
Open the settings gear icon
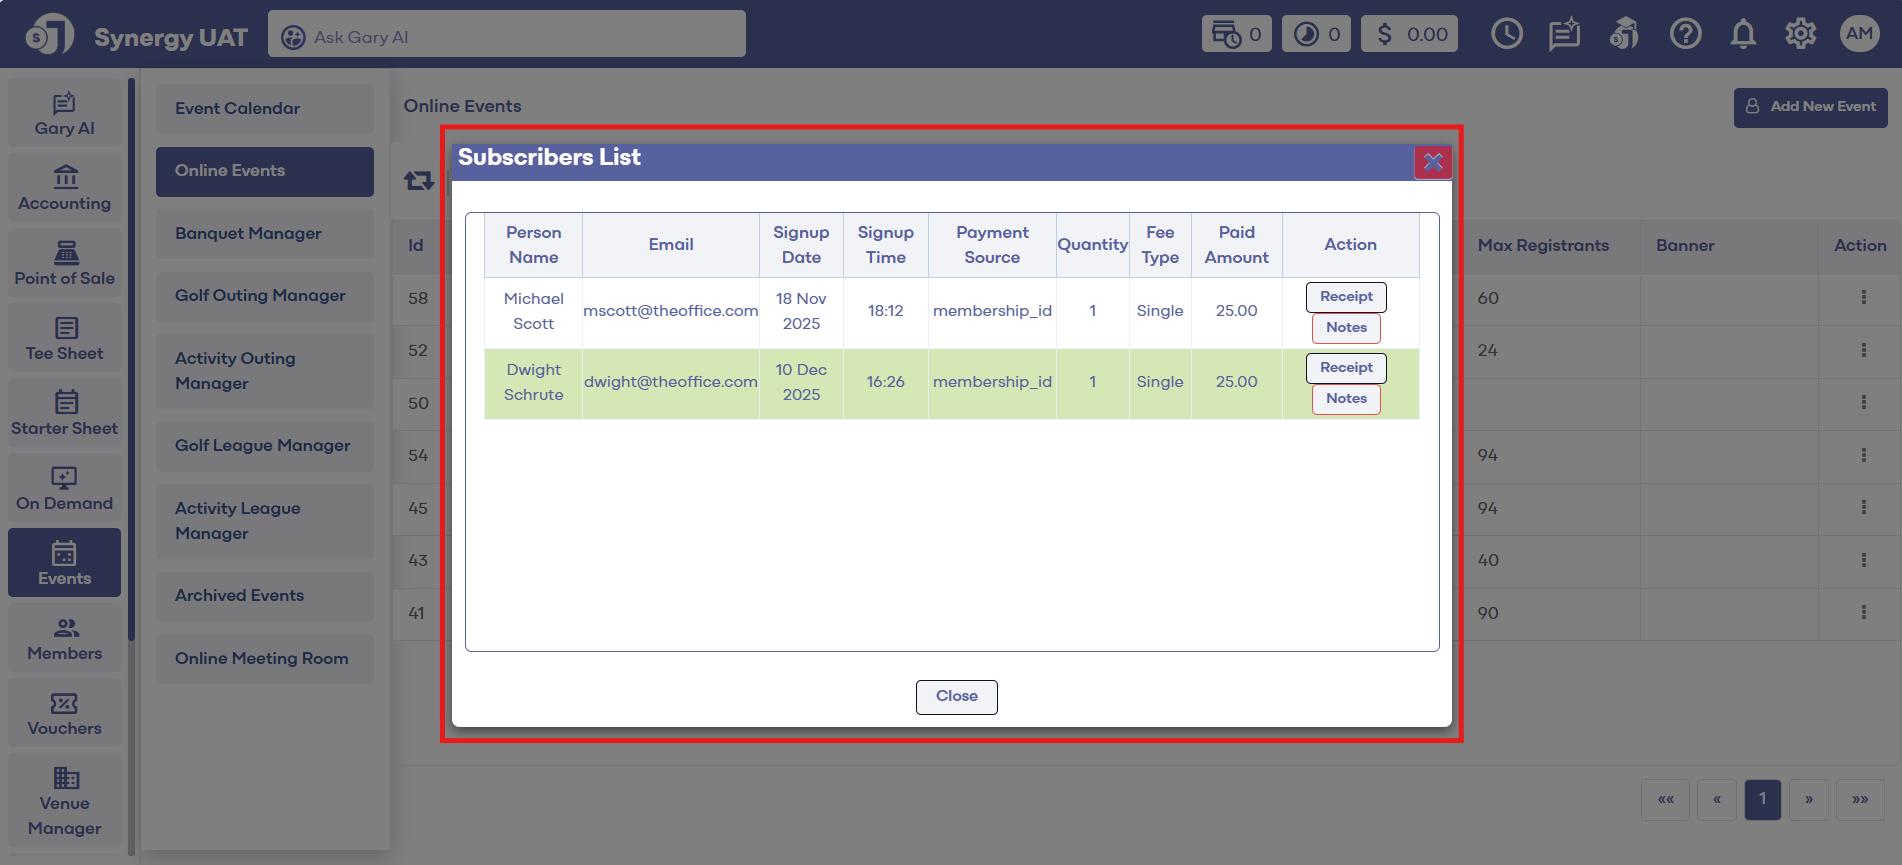tap(1800, 34)
